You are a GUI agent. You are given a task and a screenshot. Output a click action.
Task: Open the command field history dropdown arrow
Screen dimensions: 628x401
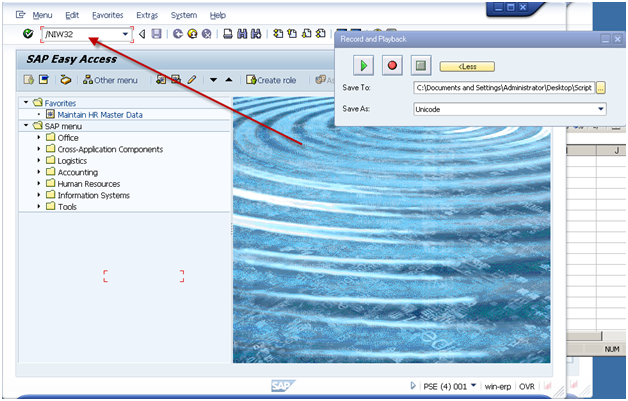[x=125, y=34]
